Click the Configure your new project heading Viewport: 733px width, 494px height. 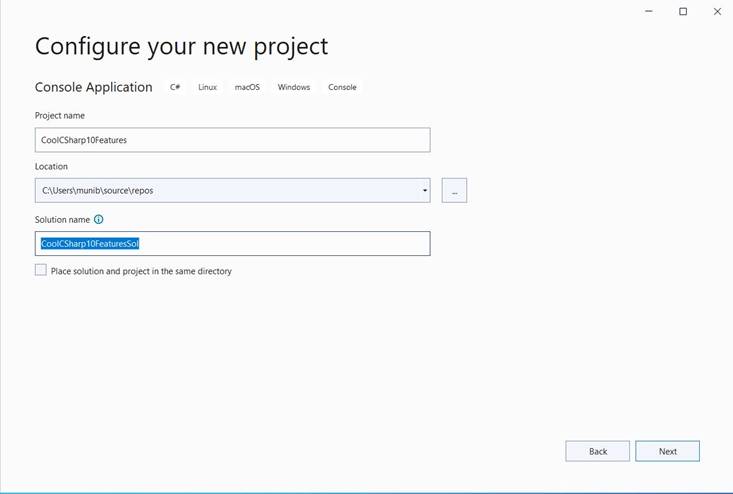[x=181, y=46]
